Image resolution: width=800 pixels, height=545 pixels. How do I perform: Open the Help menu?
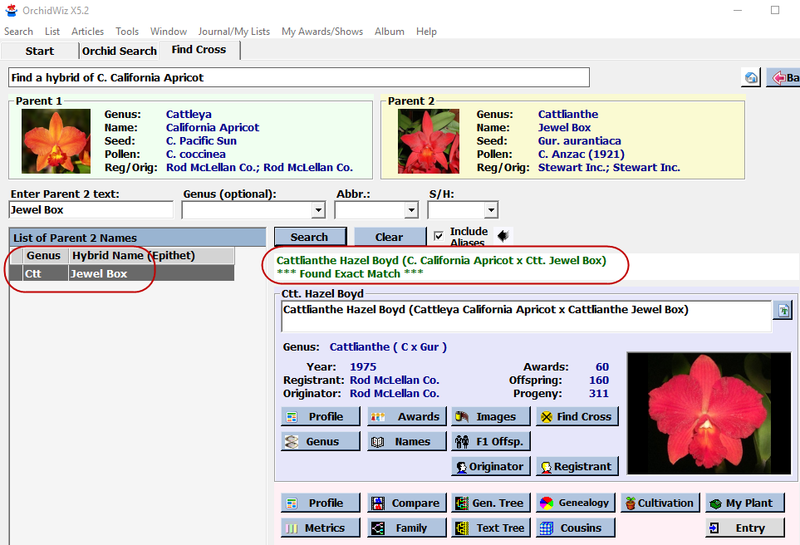pyautogui.click(x=426, y=31)
